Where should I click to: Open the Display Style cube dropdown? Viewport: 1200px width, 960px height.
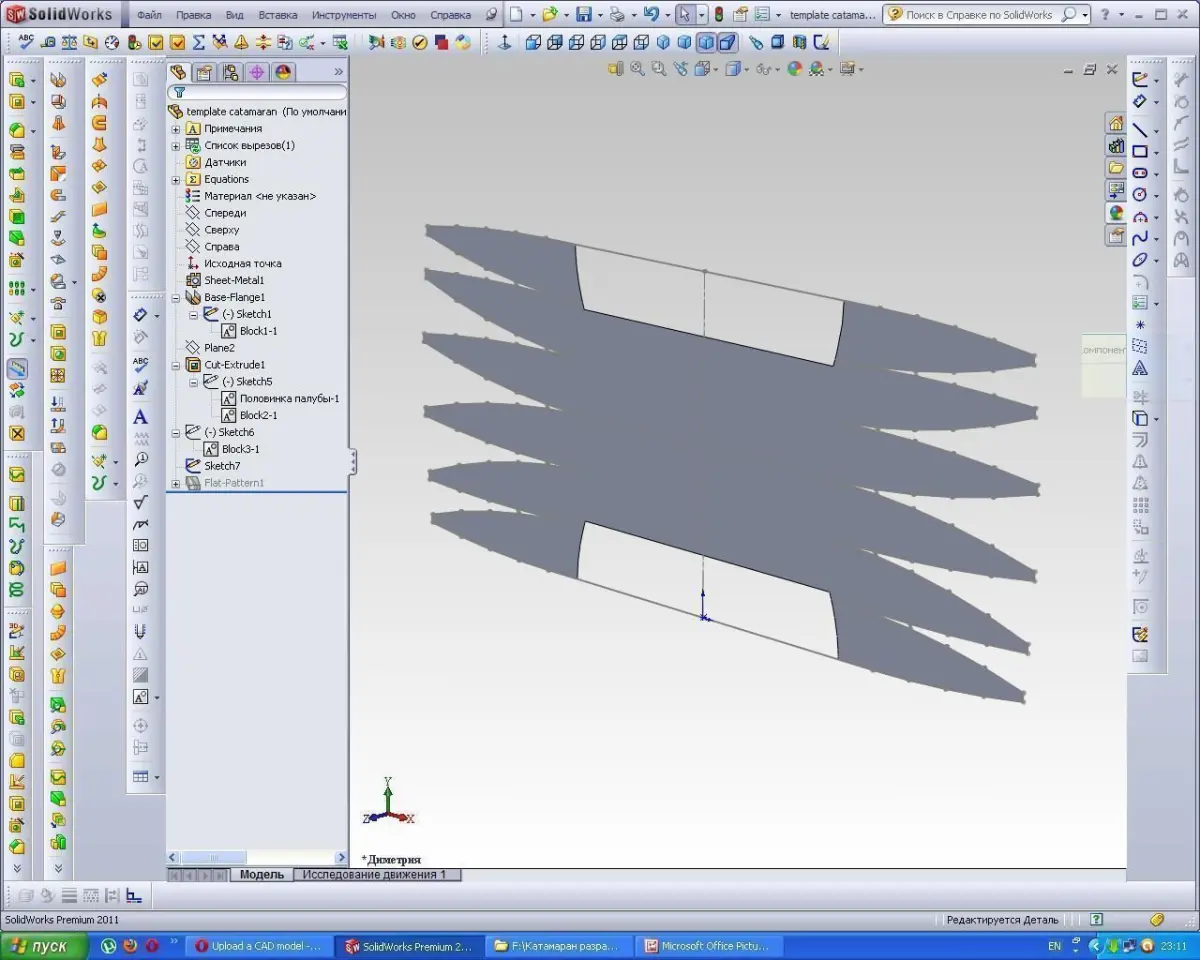(736, 69)
